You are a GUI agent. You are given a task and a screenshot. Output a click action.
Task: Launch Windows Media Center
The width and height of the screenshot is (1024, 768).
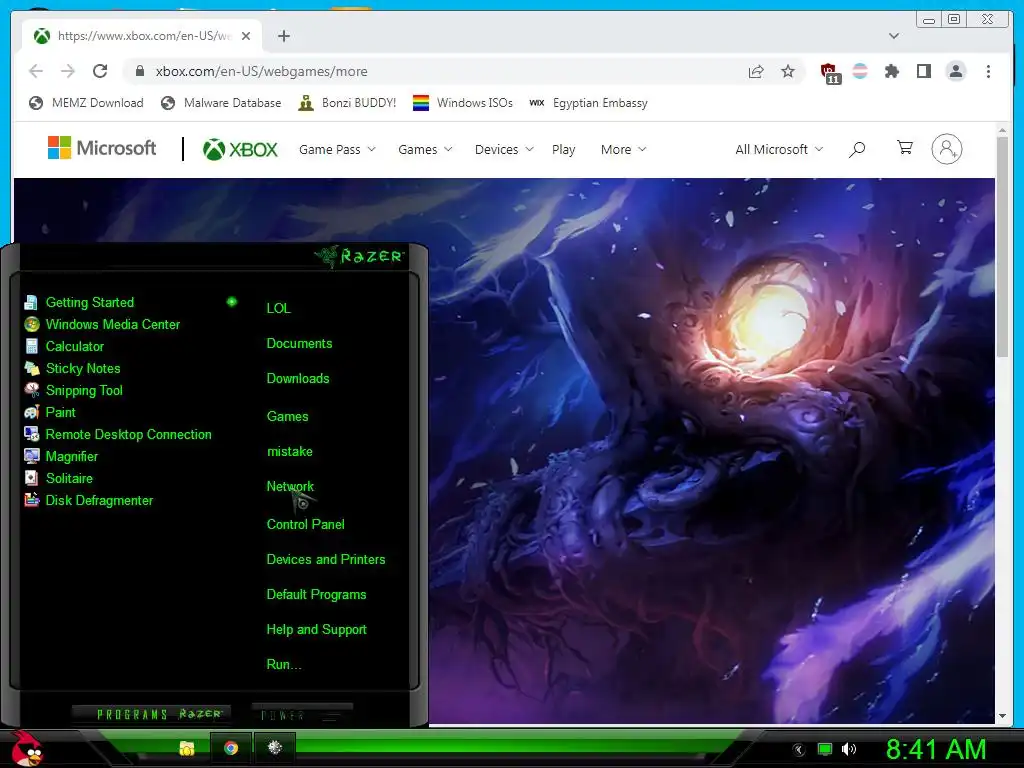click(x=102, y=325)
